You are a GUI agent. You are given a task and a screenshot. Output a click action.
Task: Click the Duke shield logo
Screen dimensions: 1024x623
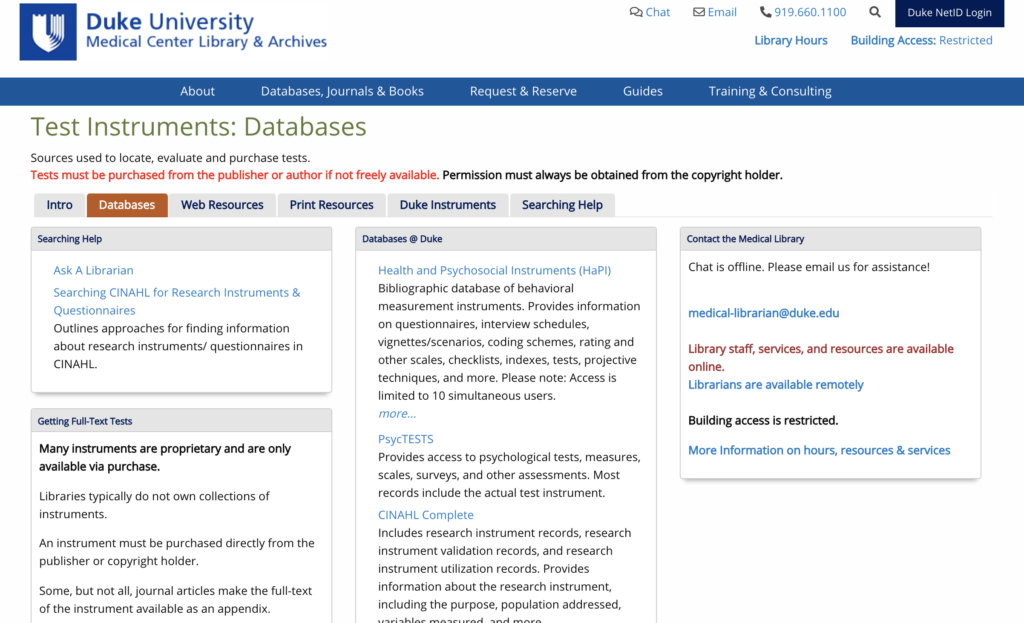[48, 32]
